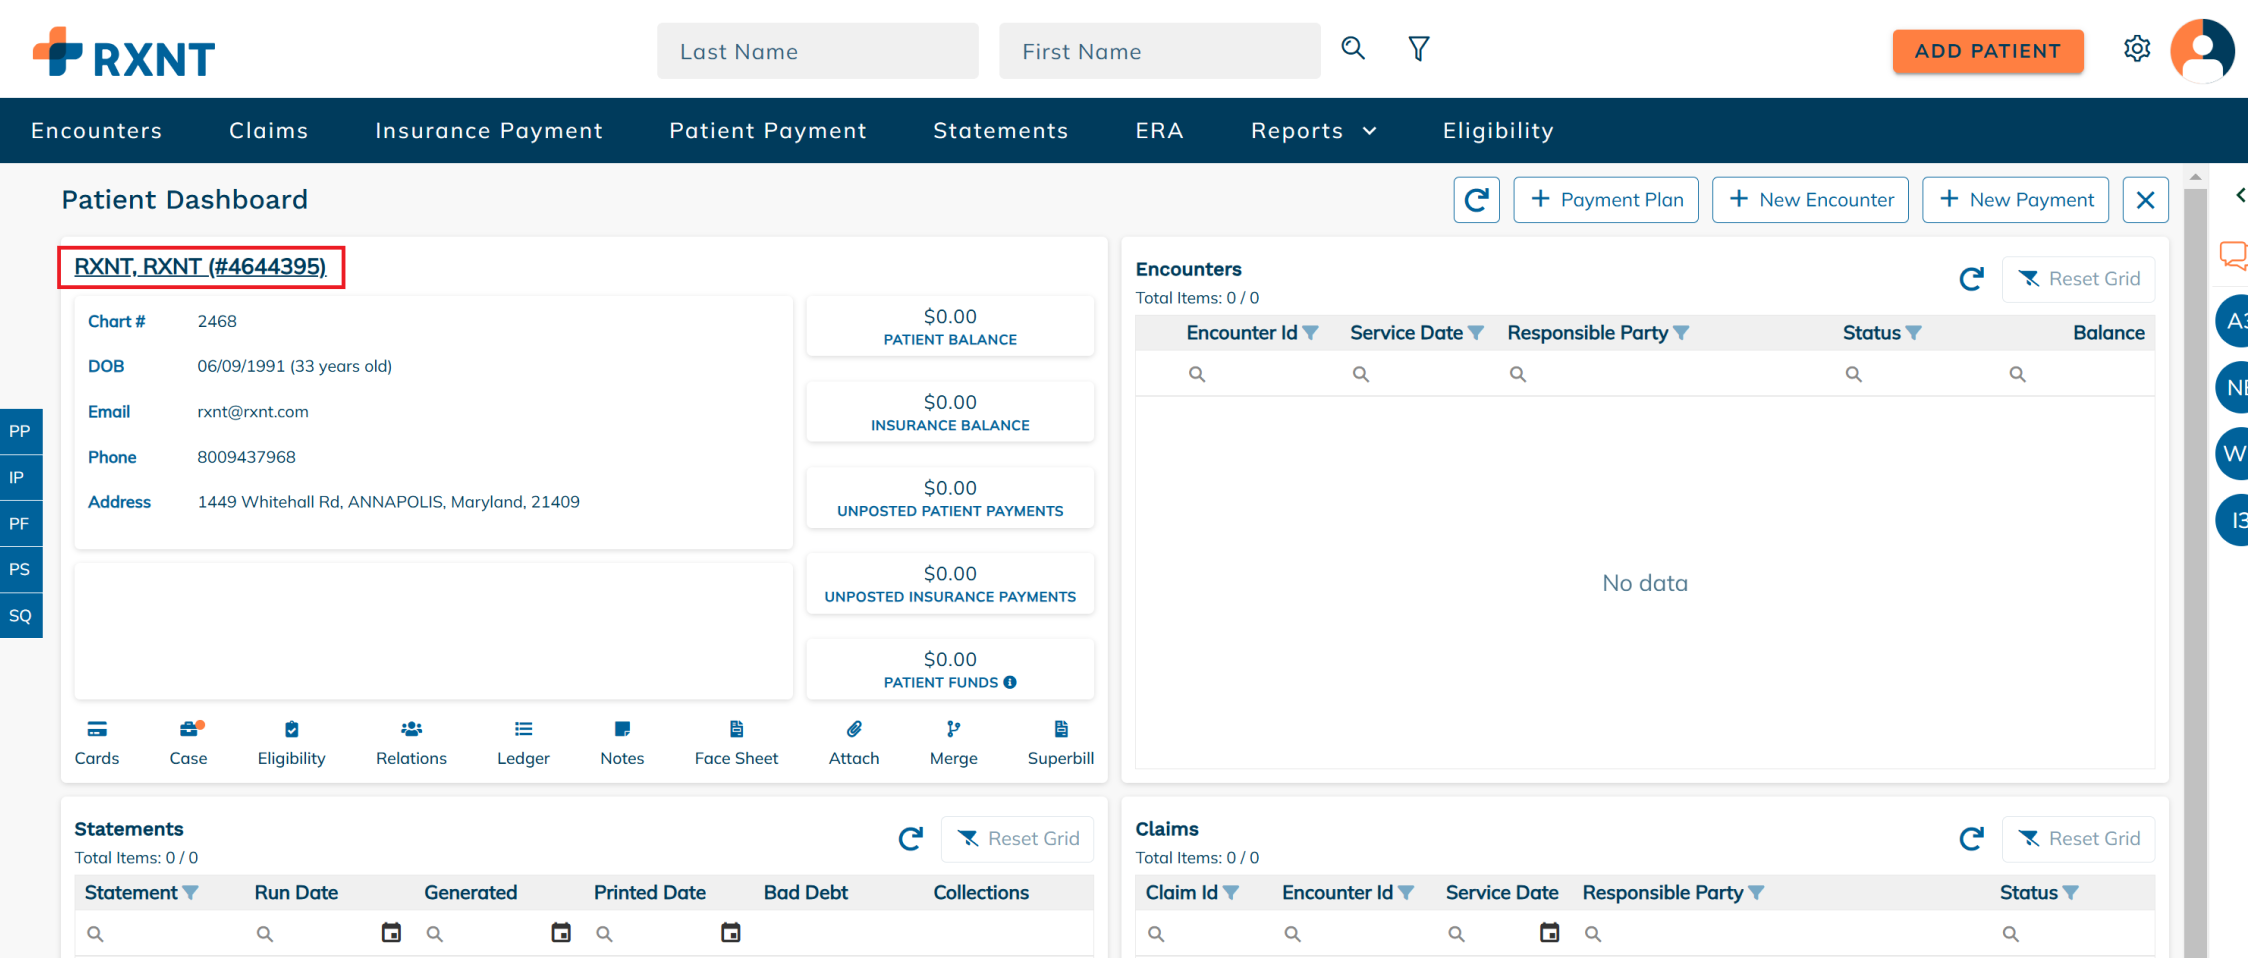Open the Statements Generated calendar picker
The image size is (2248, 958).
click(561, 933)
